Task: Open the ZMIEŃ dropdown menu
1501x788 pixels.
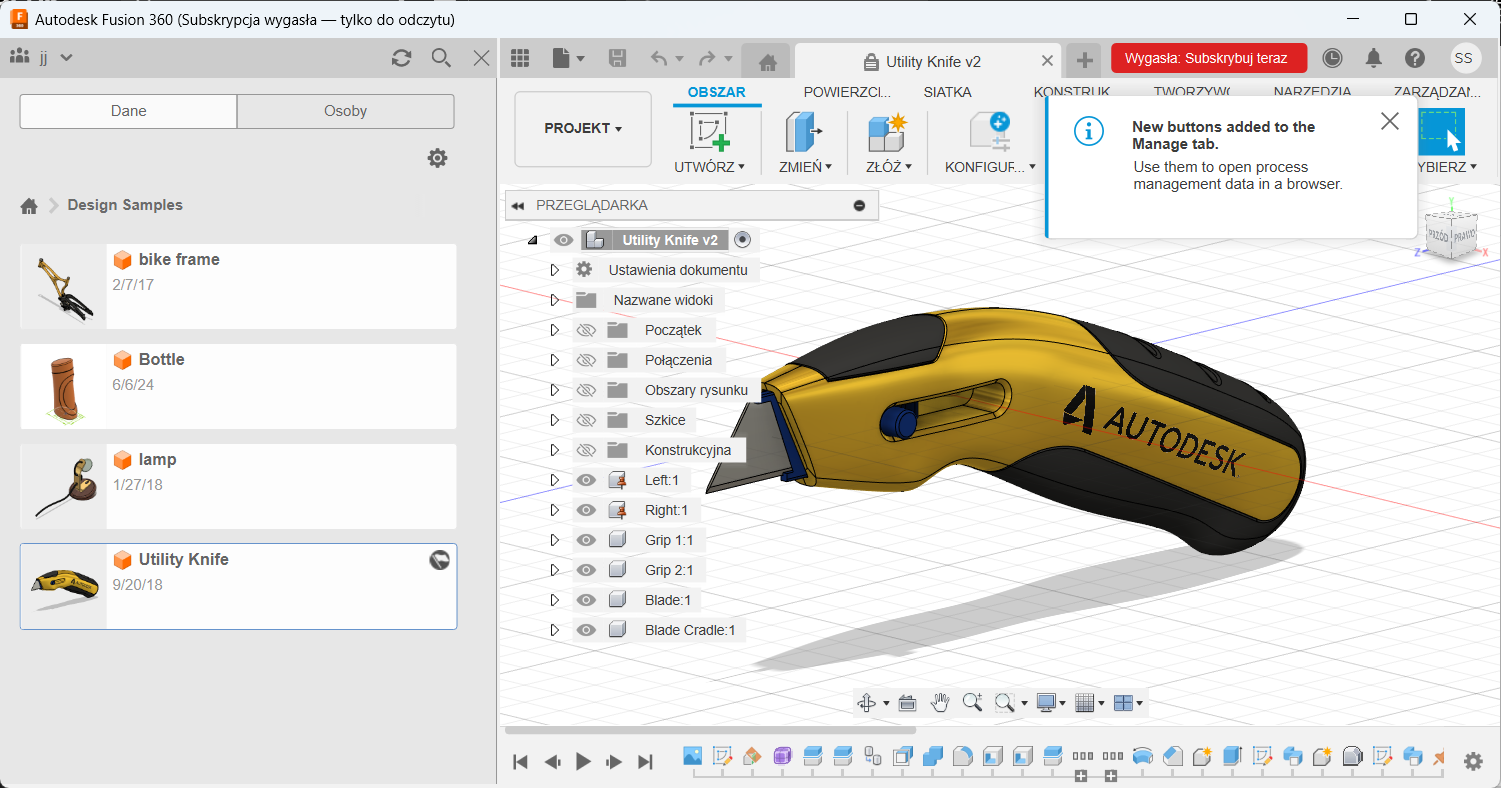Action: [x=805, y=167]
